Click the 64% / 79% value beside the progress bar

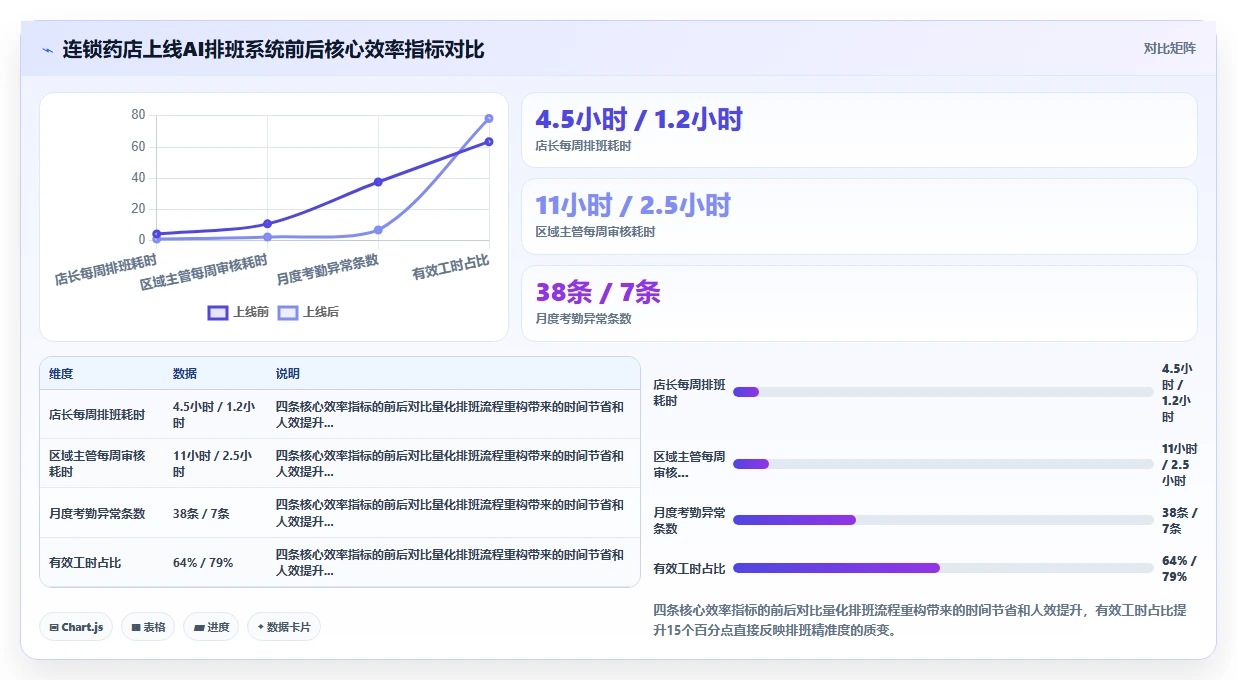tap(1179, 568)
